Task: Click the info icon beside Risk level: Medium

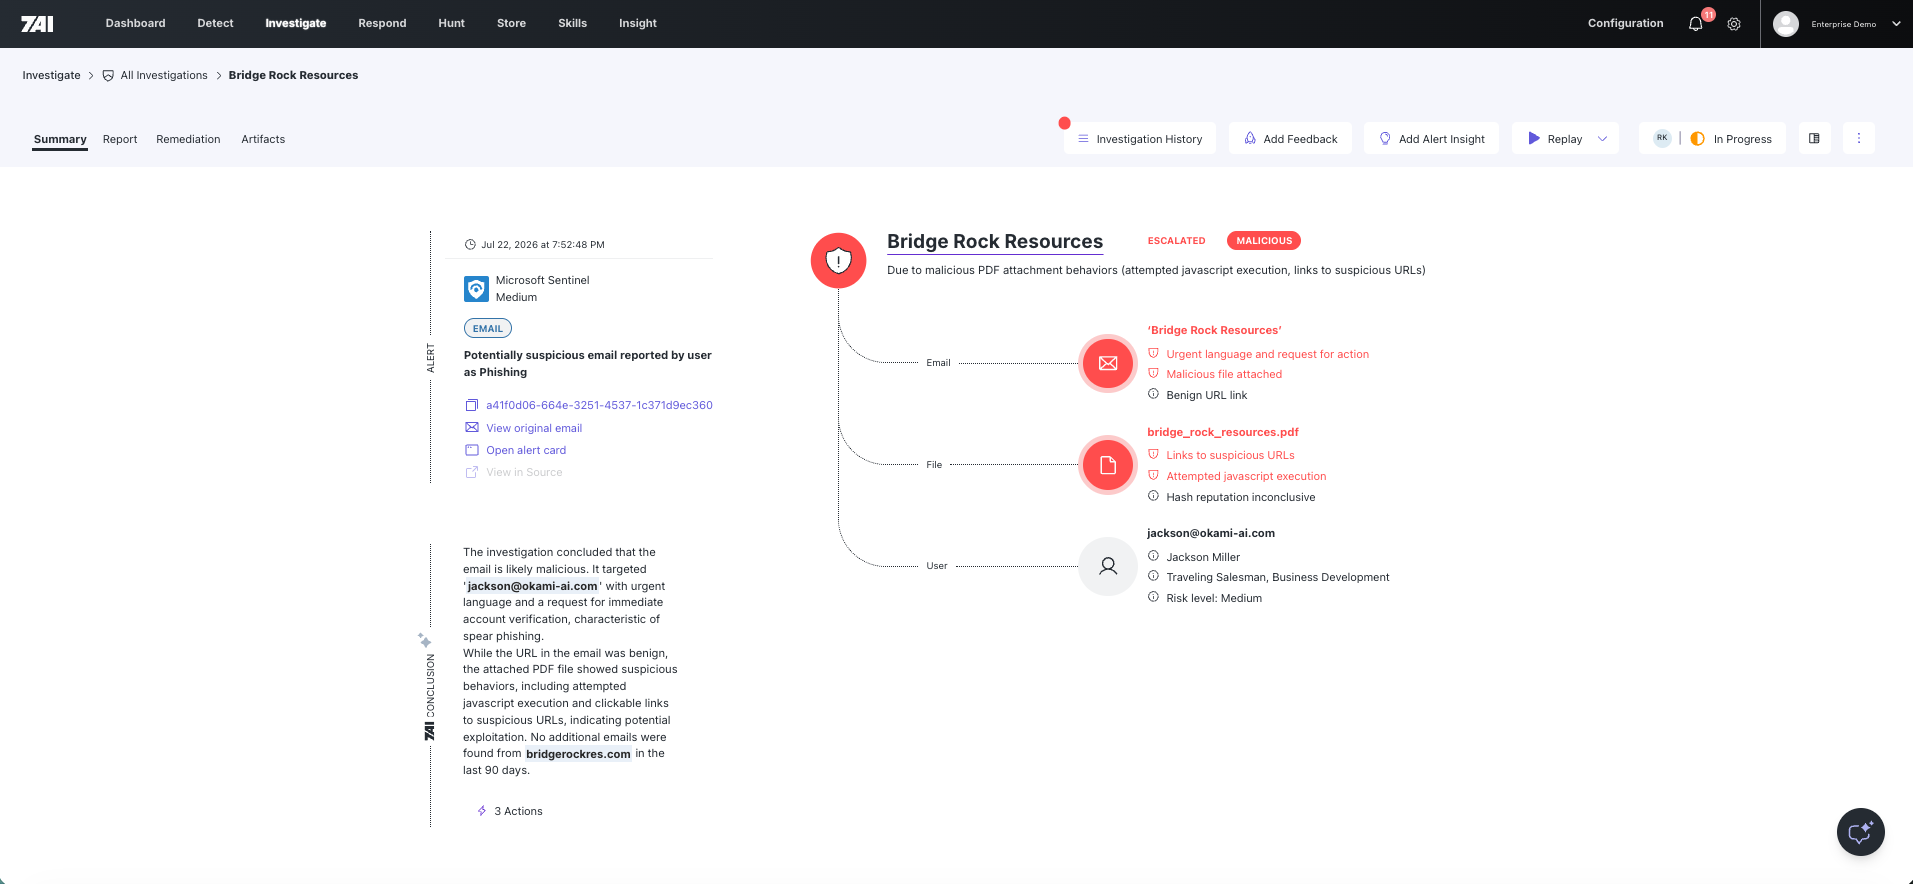Action: point(1153,597)
